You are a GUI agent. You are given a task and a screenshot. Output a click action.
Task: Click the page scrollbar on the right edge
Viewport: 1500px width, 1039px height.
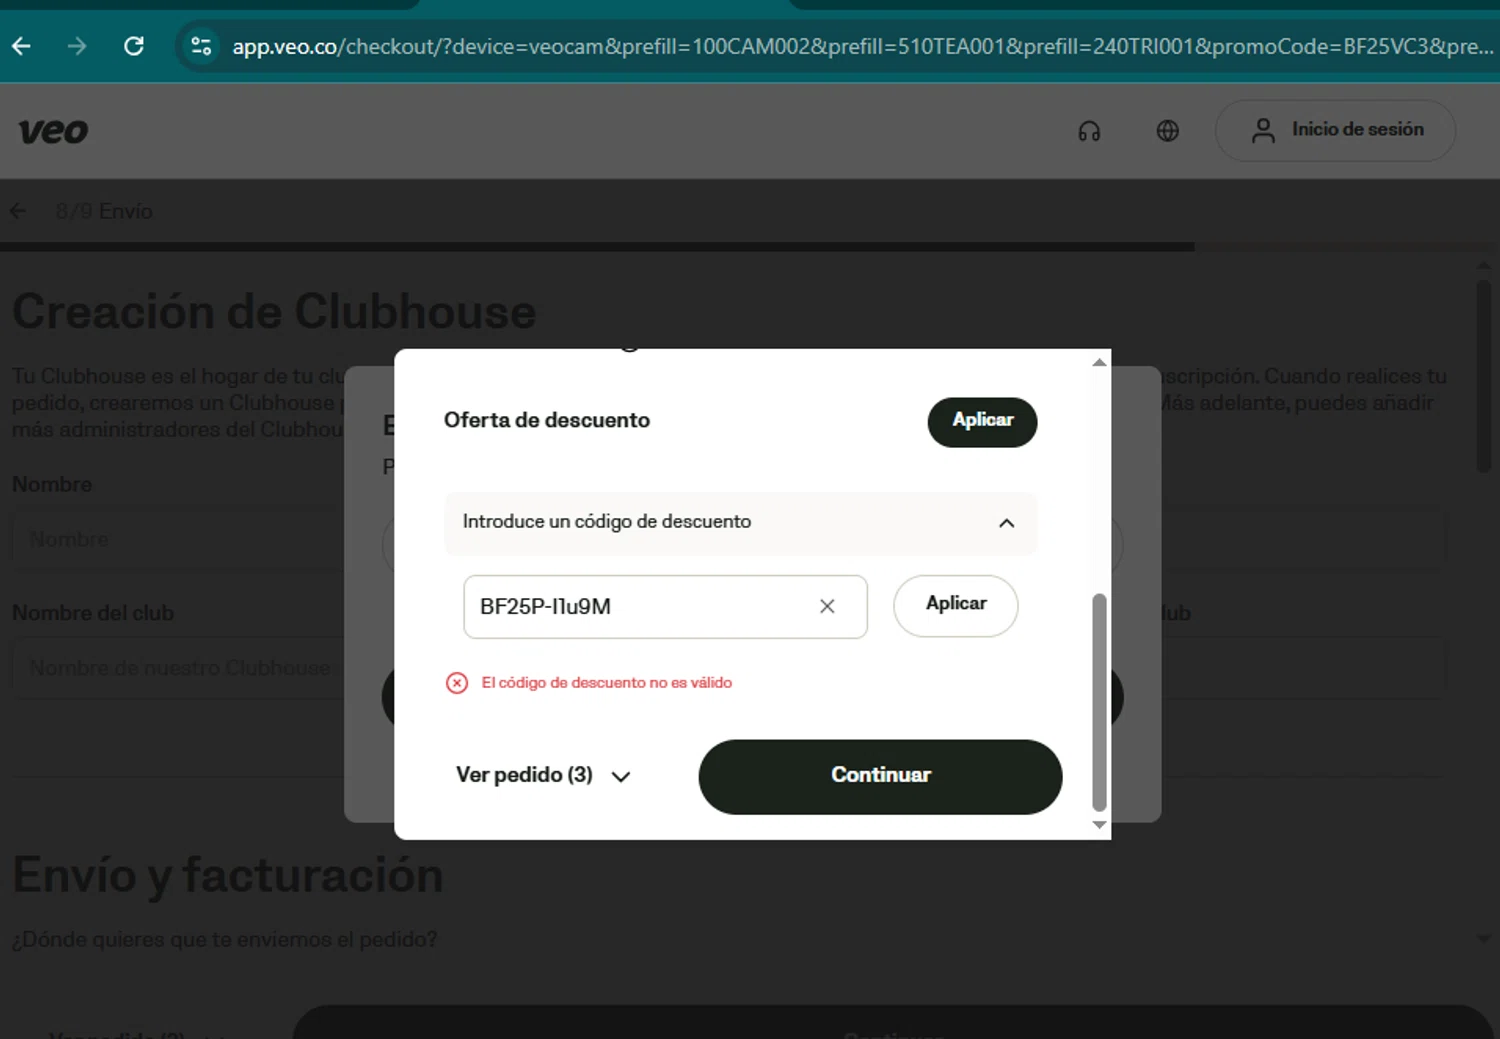coord(1484,375)
